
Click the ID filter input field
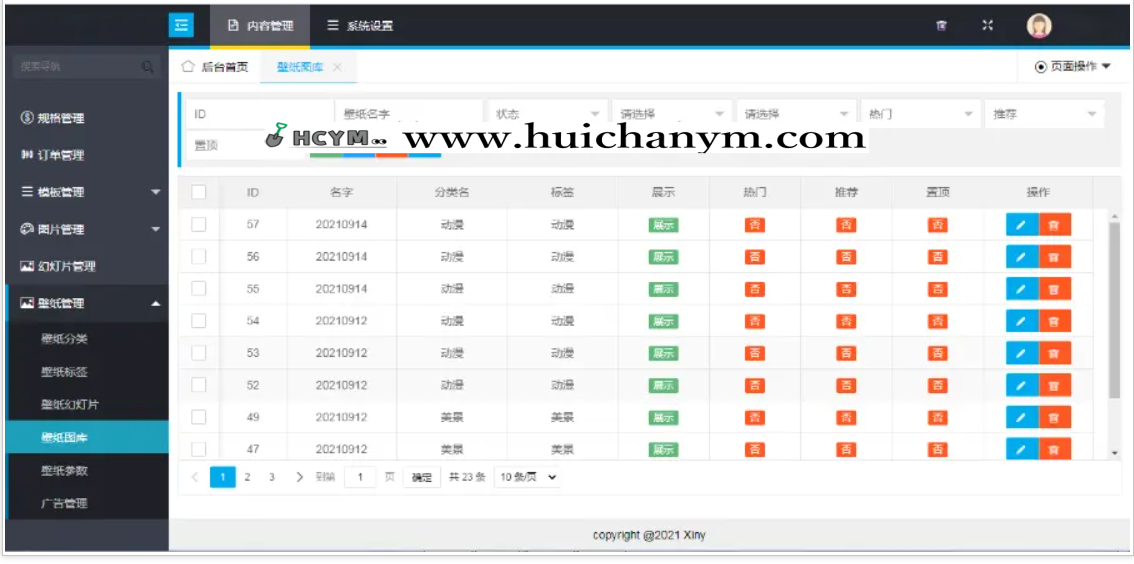(x=259, y=114)
